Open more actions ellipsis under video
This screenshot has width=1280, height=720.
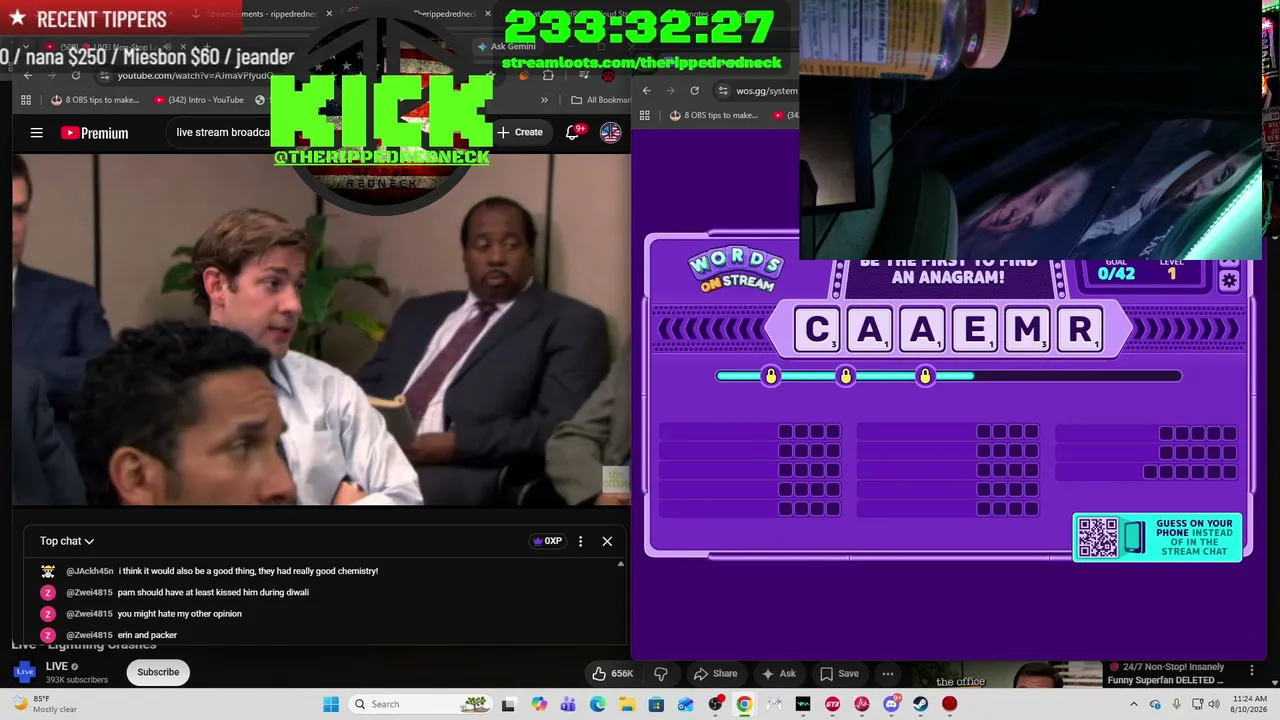tap(888, 673)
